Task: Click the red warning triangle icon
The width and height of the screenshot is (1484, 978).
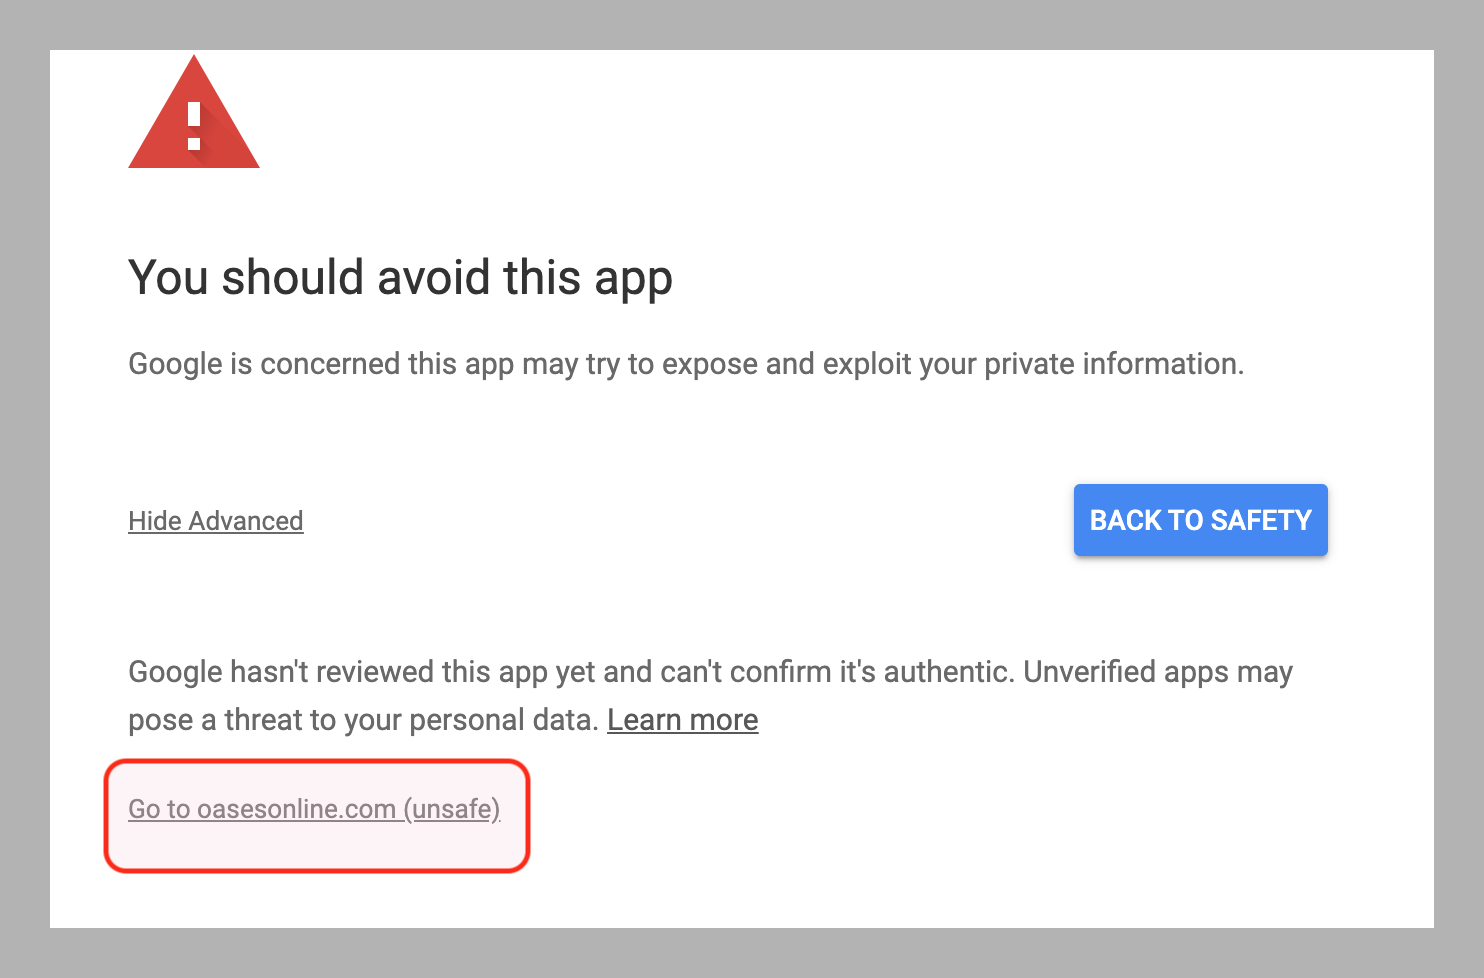Action: (194, 112)
